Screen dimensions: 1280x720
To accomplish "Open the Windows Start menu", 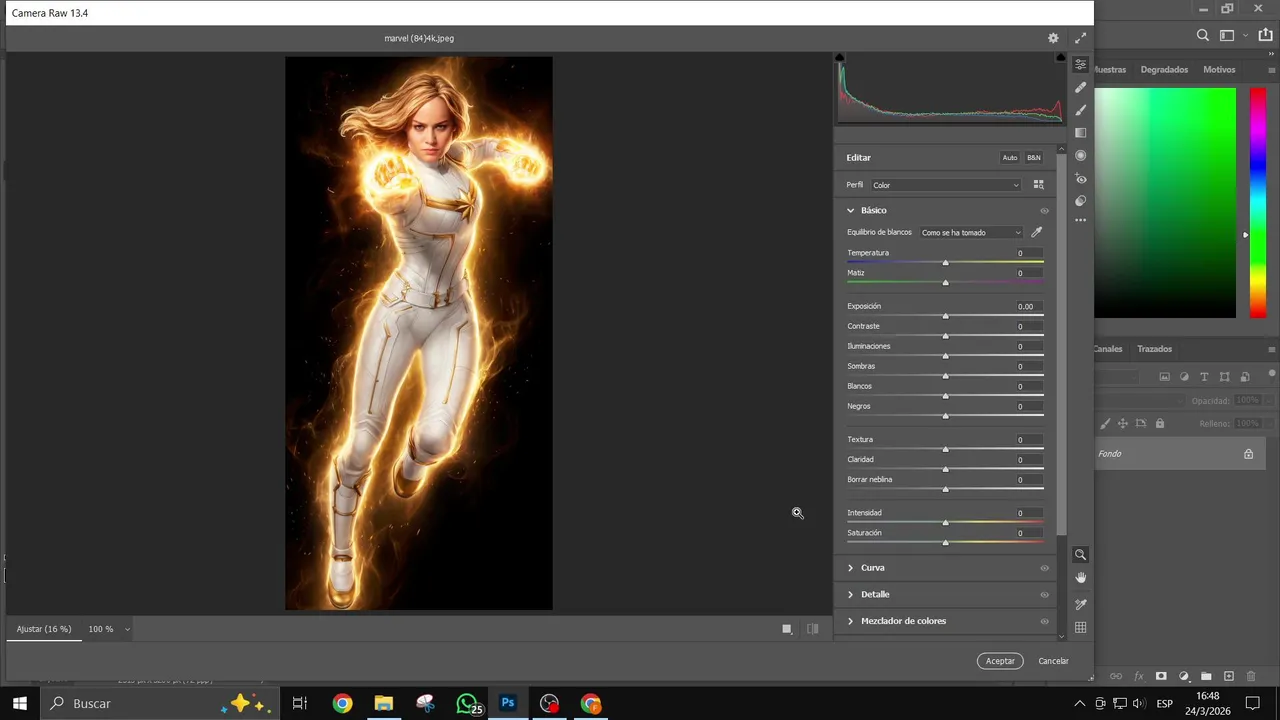I will pos(20,703).
